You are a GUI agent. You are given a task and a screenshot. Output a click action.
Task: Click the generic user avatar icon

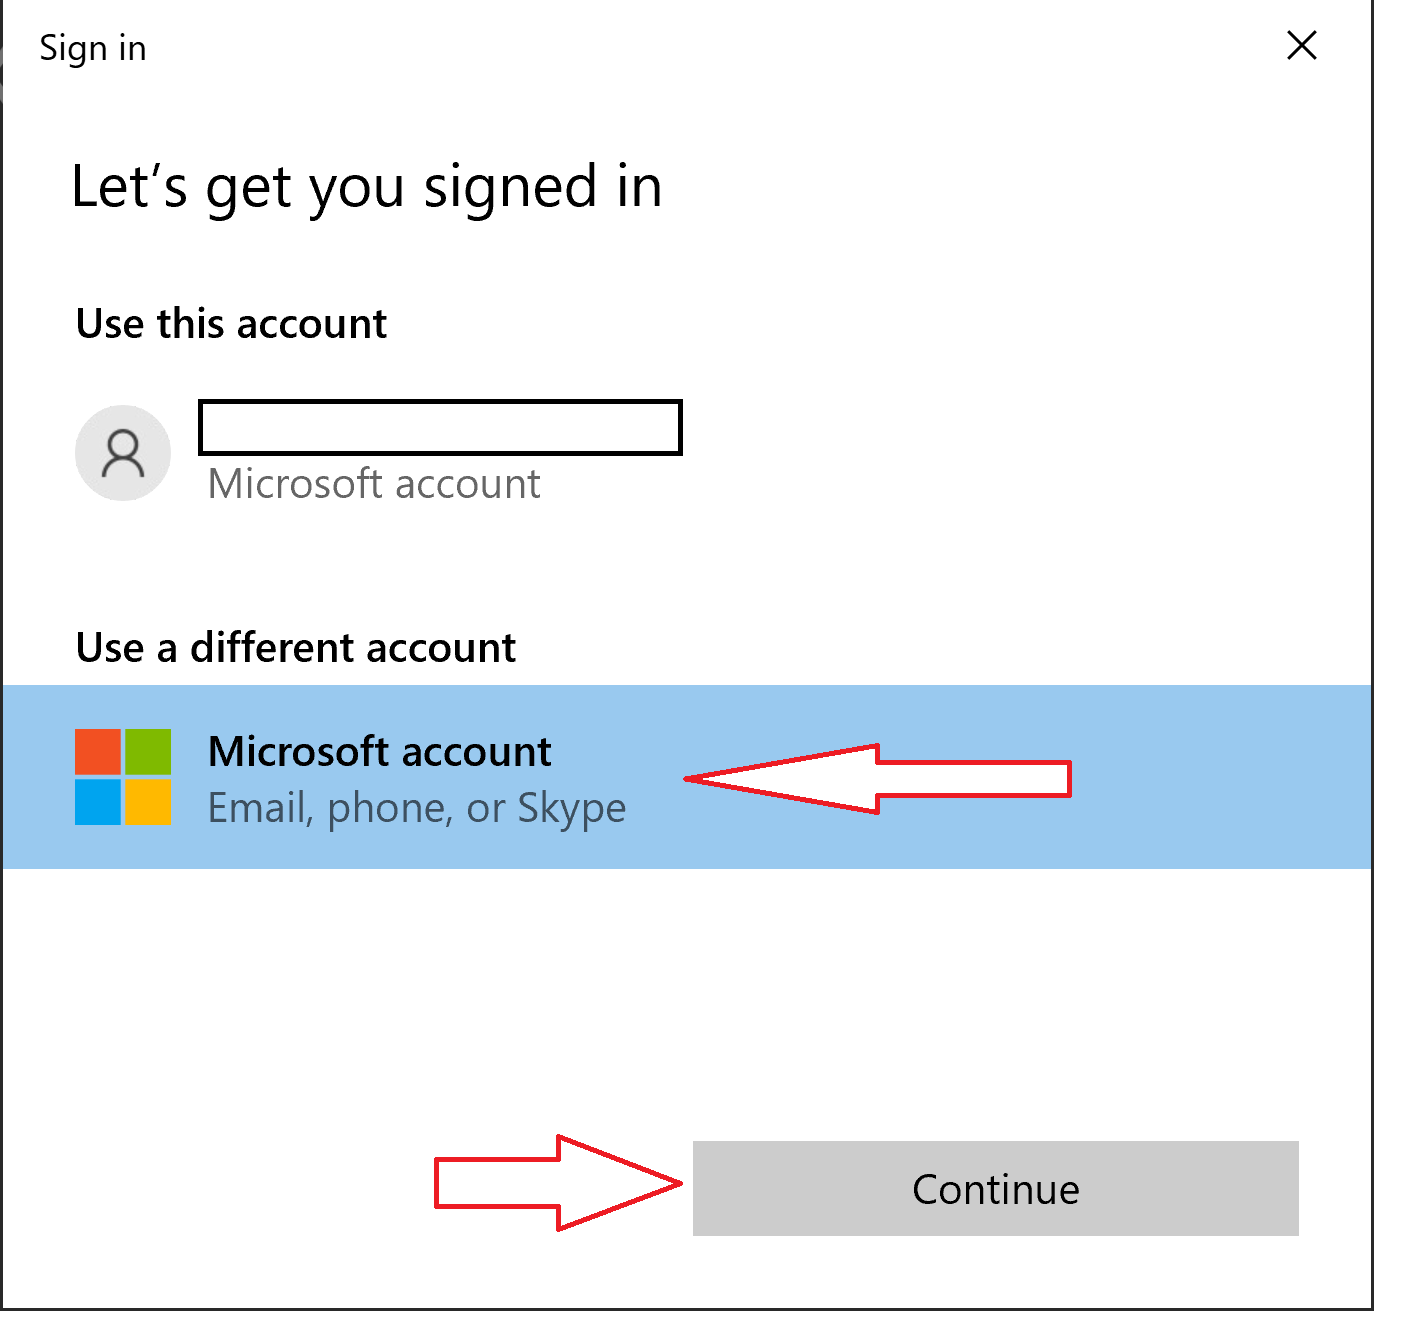[123, 453]
